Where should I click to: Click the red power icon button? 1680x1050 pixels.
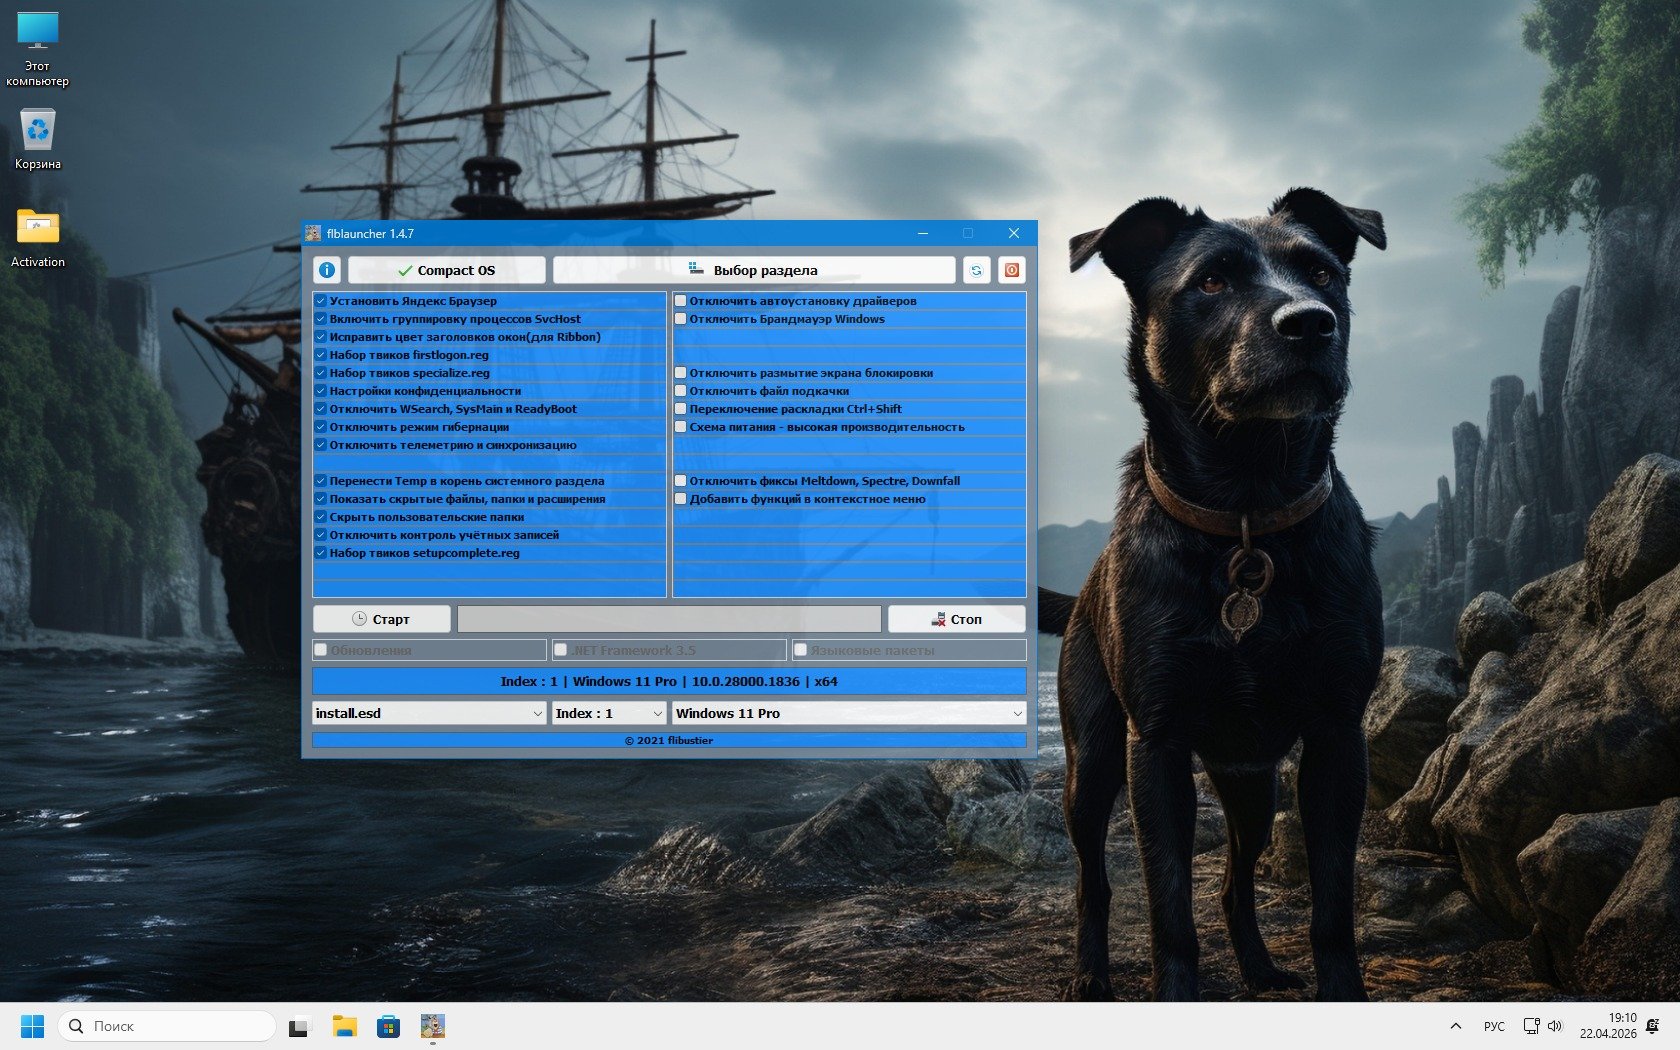1011,270
